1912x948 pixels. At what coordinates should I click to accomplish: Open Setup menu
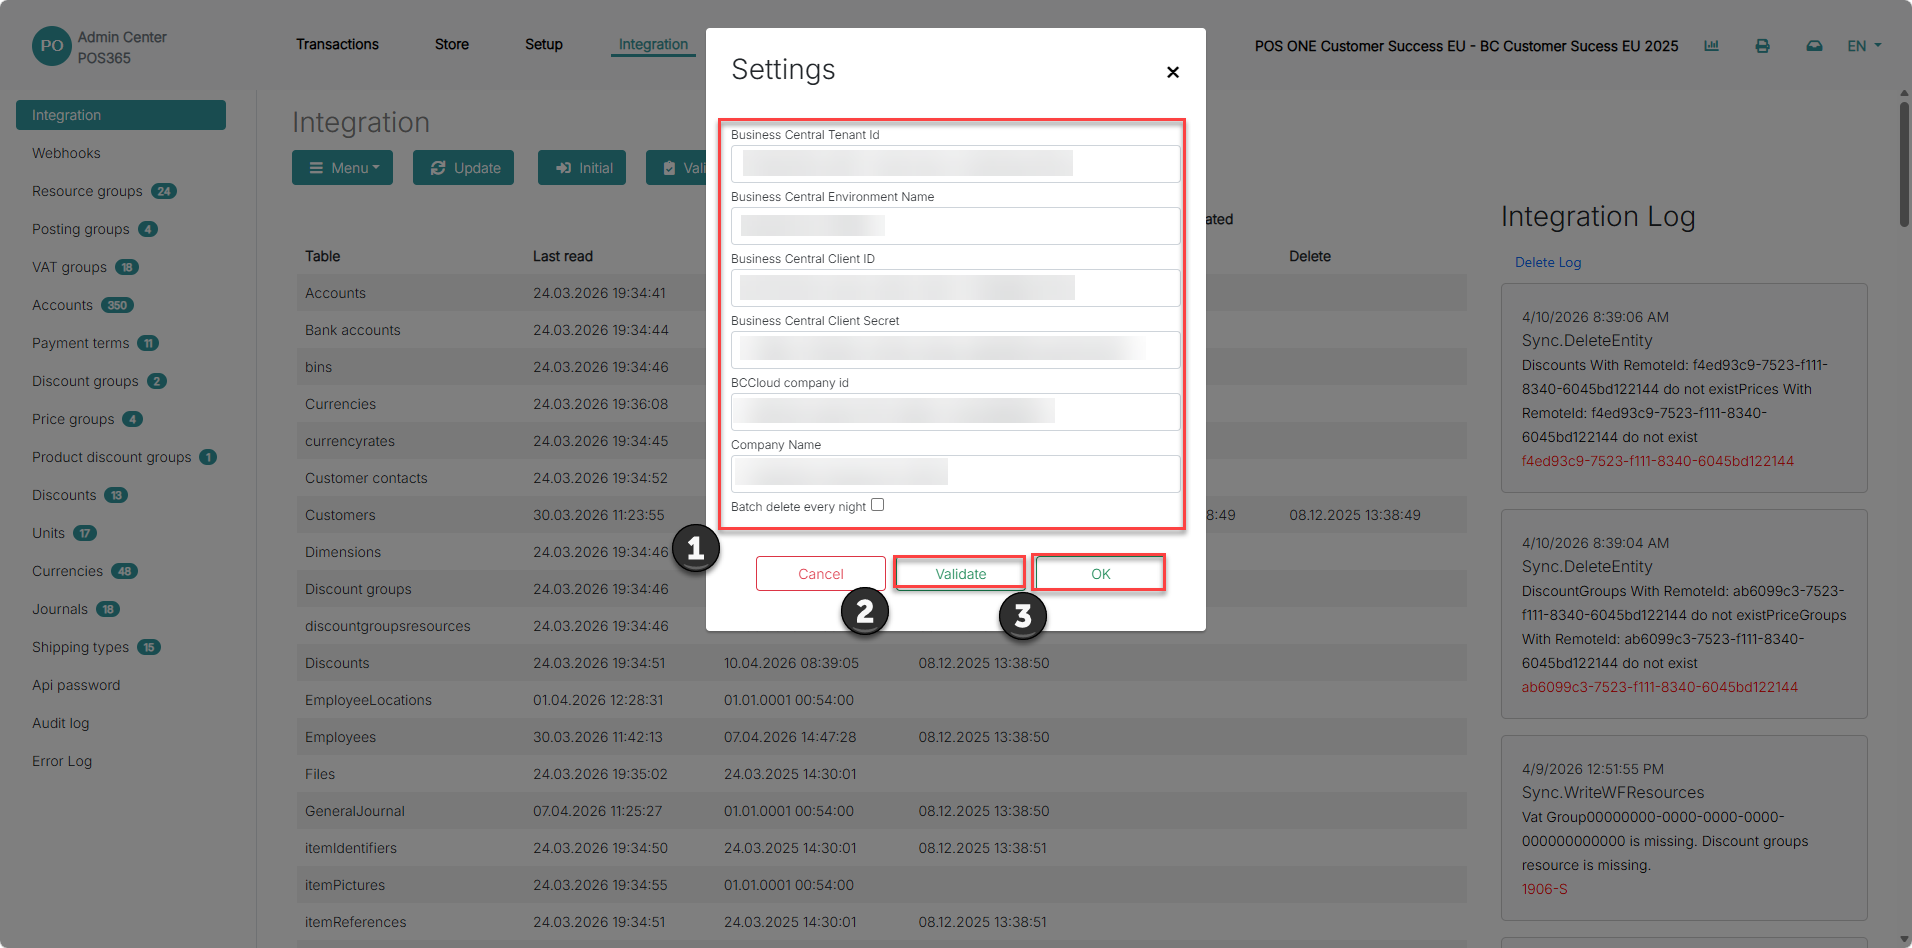tap(544, 44)
